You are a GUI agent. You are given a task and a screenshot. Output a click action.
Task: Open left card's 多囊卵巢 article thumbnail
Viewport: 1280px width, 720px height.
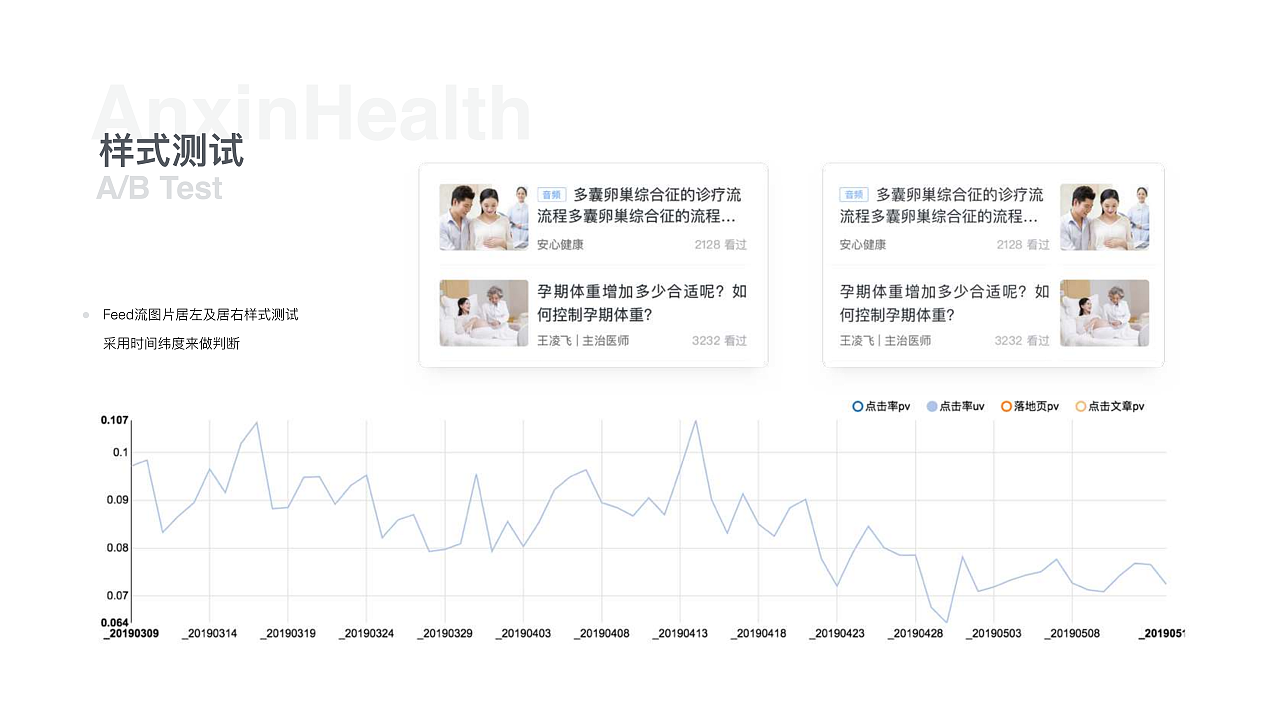click(484, 217)
